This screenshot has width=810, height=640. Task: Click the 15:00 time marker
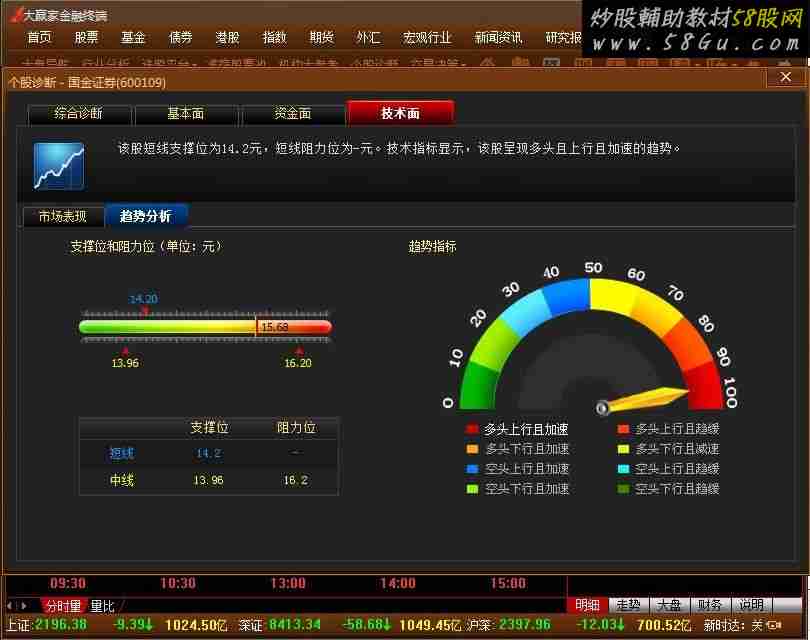508,583
